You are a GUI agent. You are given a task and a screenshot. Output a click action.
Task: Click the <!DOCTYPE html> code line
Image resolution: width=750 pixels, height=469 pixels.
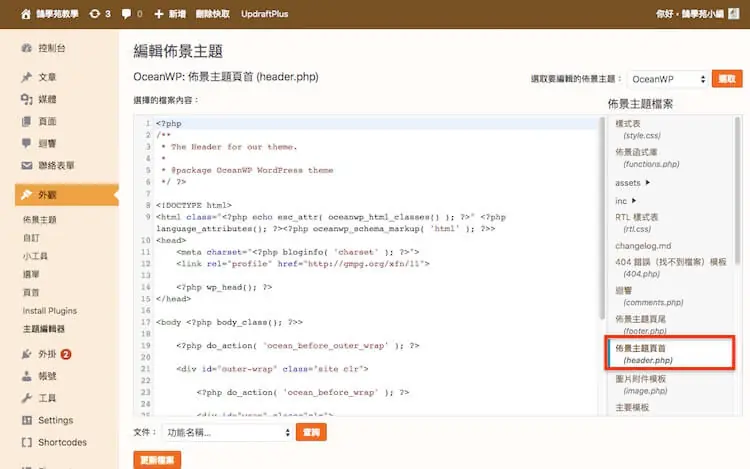194,205
